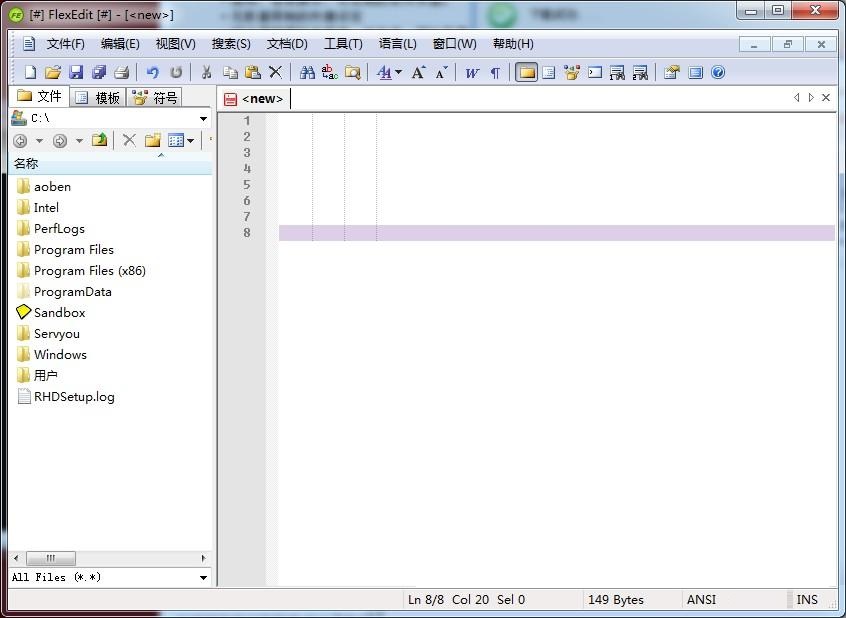This screenshot has width=846, height=618.
Task: Open the All Files (*.*) filter dropdown
Action: pos(203,577)
